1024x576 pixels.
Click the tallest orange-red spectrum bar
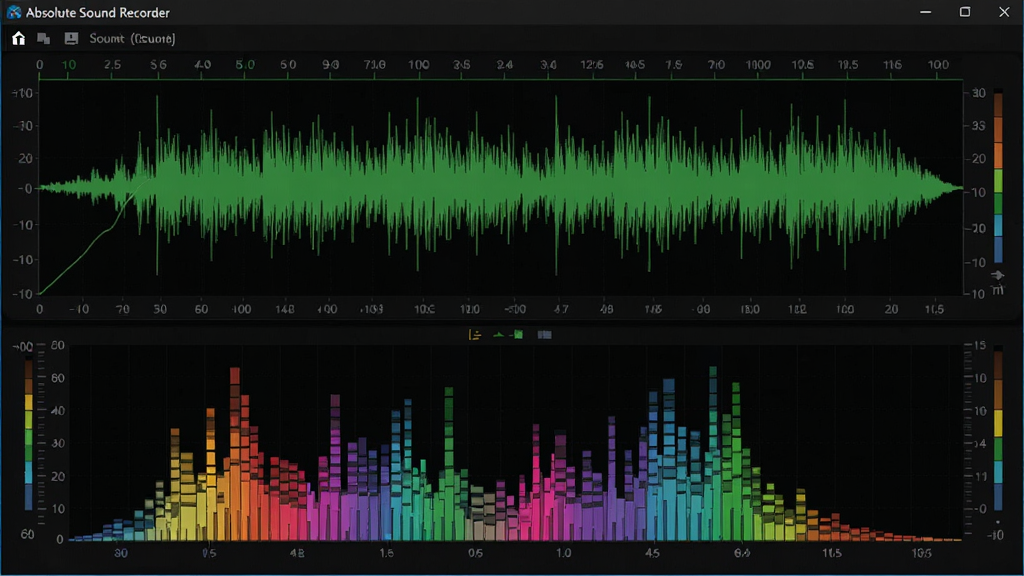[235, 453]
